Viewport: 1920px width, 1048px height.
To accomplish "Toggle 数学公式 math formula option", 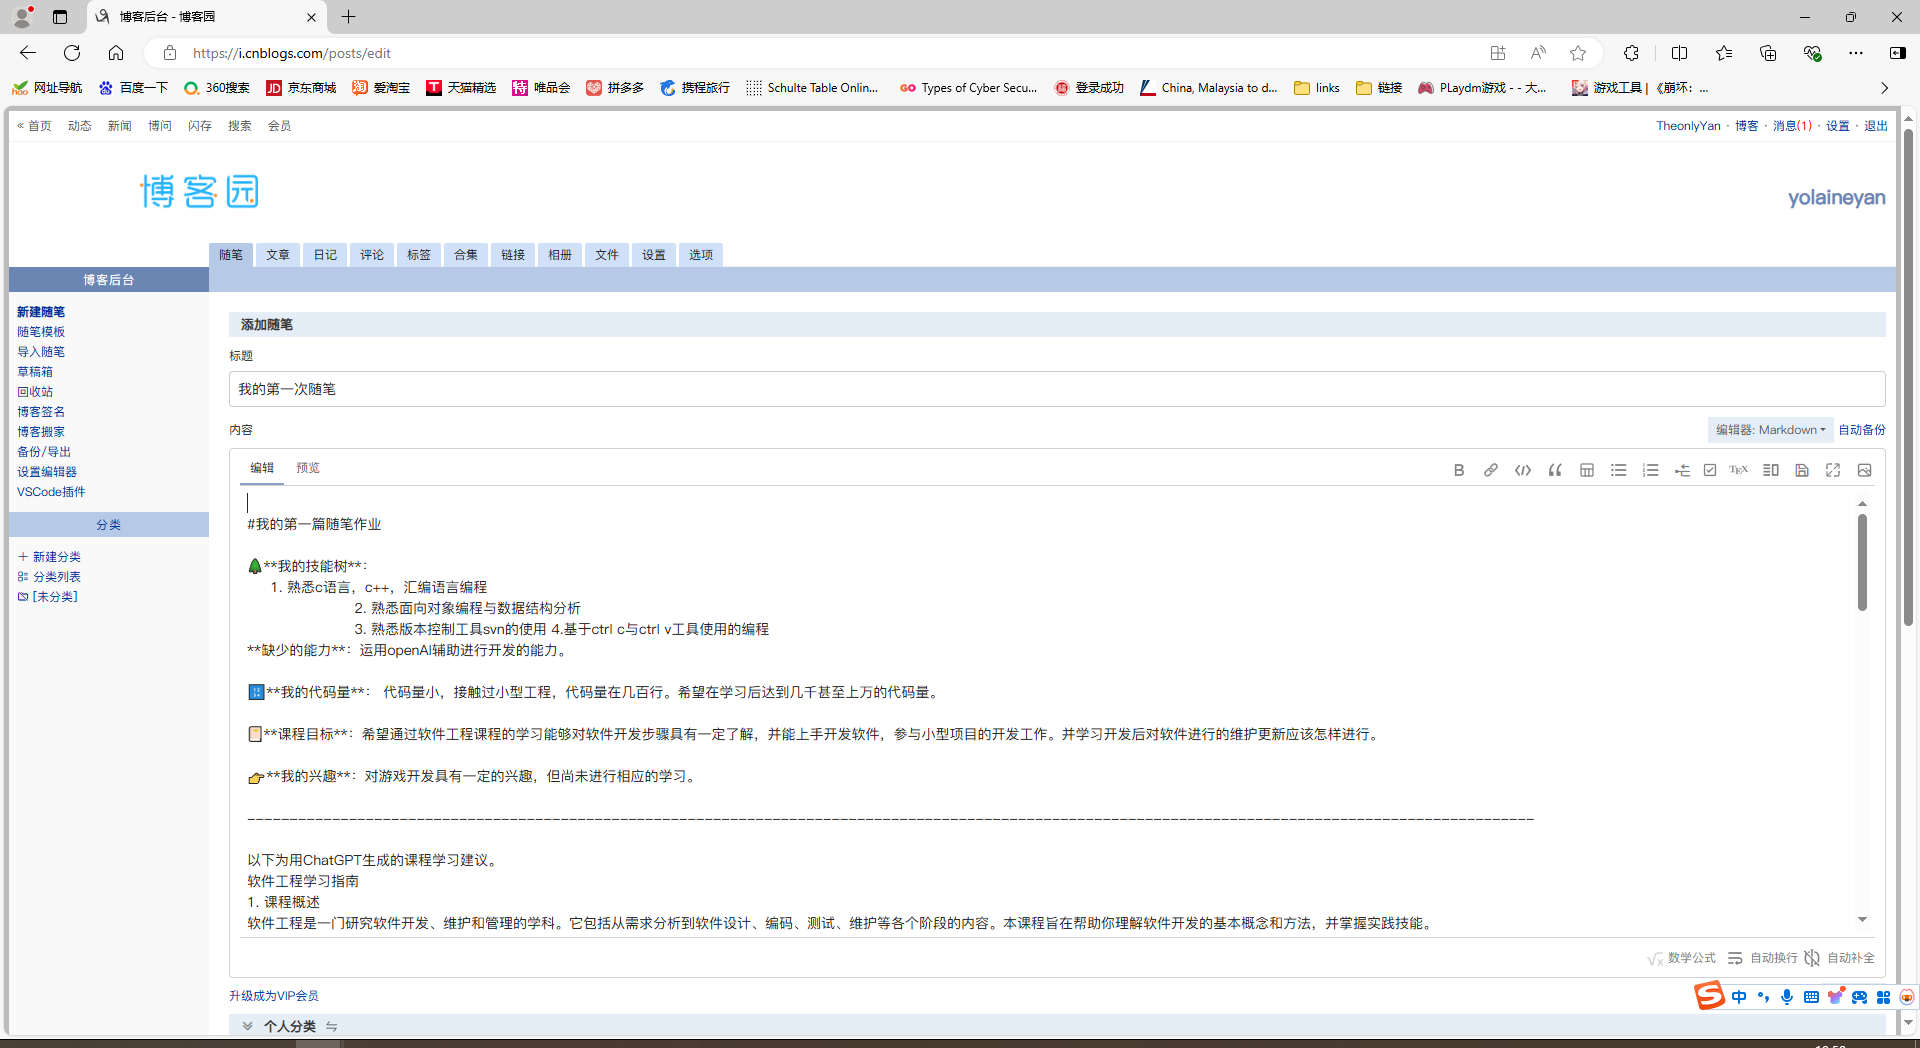I will (1681, 958).
